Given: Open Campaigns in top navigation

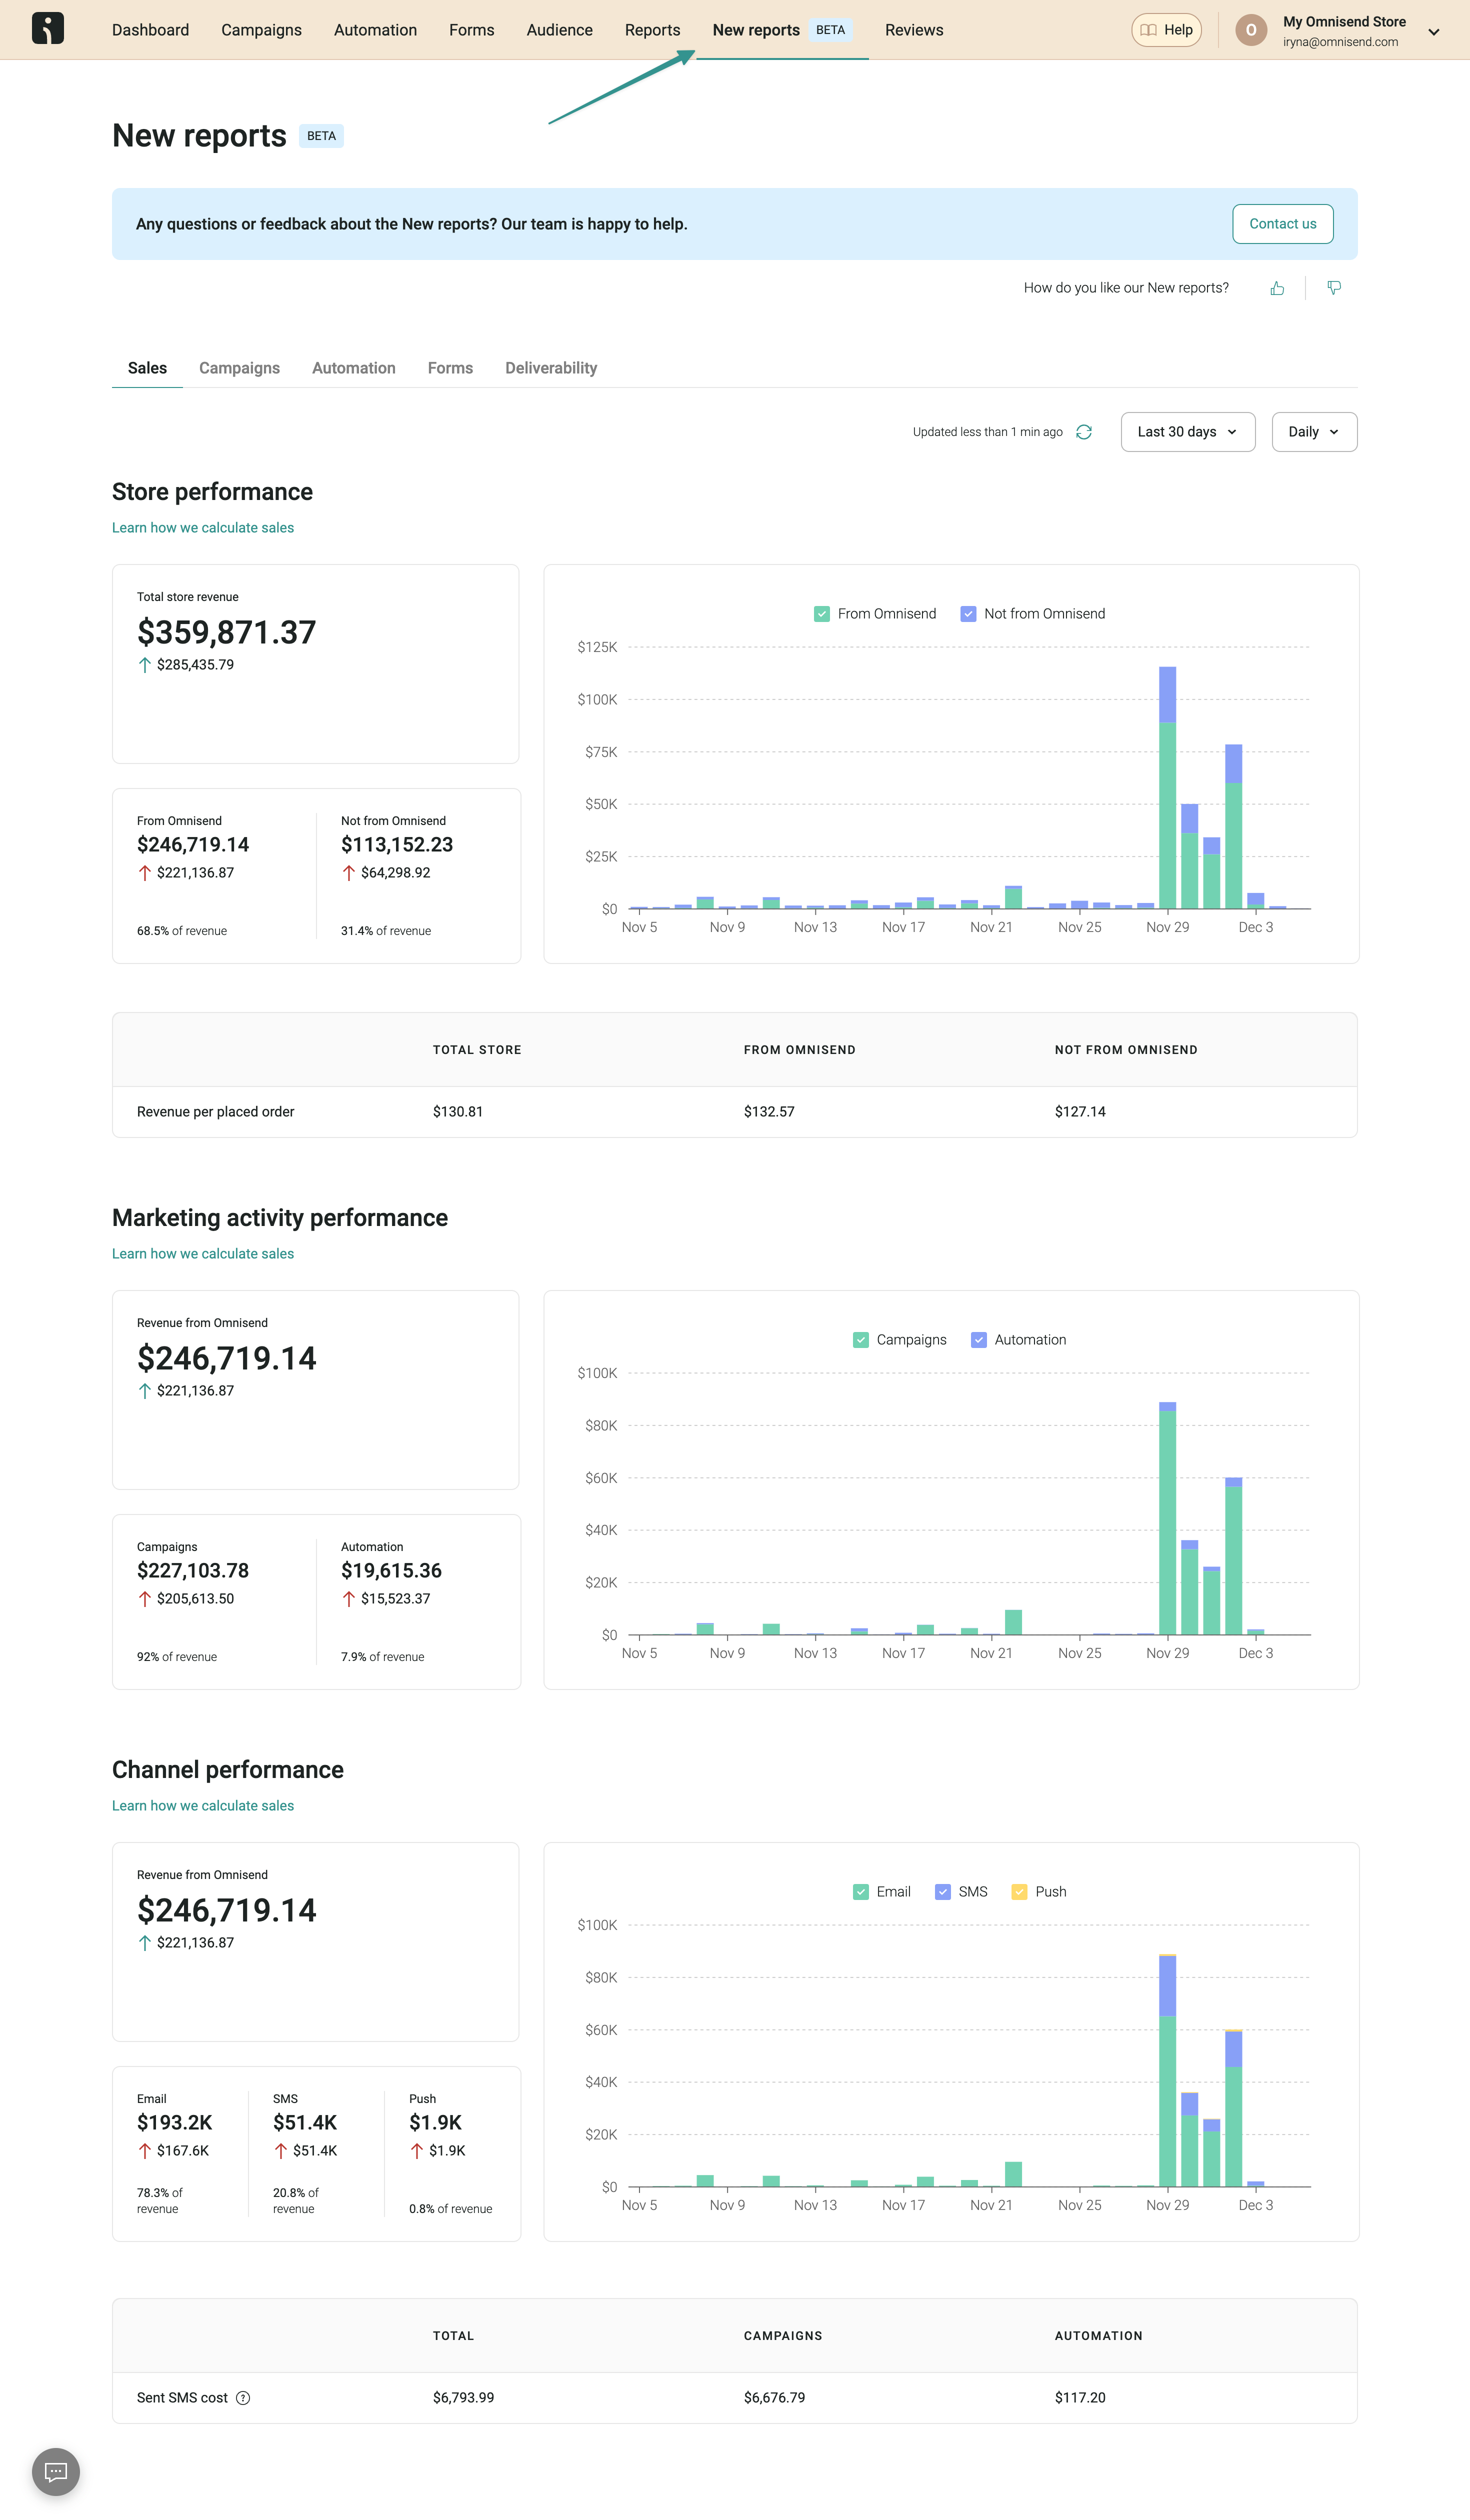Looking at the screenshot, I should (261, 30).
